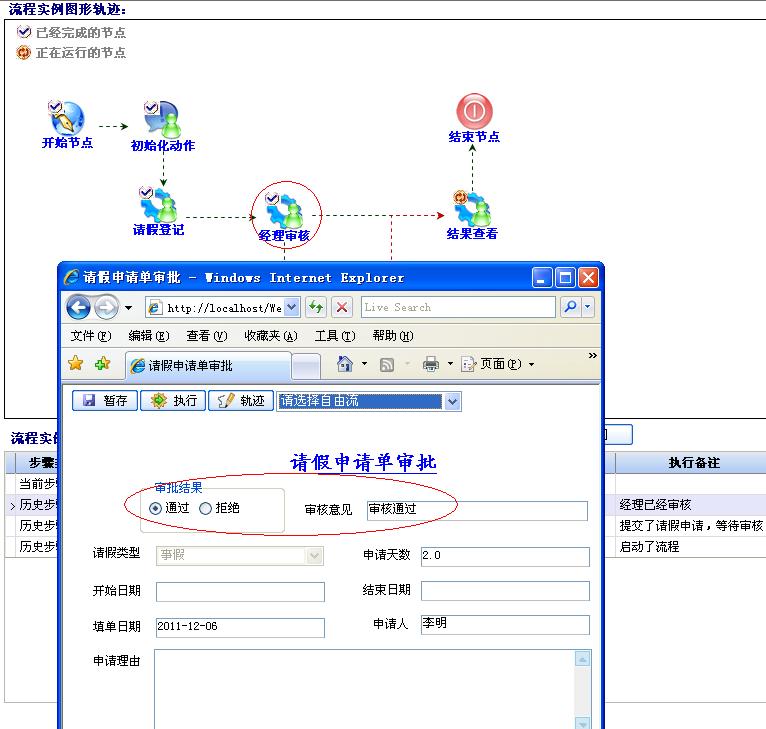Click the IE forward arrow button

[x=106, y=307]
